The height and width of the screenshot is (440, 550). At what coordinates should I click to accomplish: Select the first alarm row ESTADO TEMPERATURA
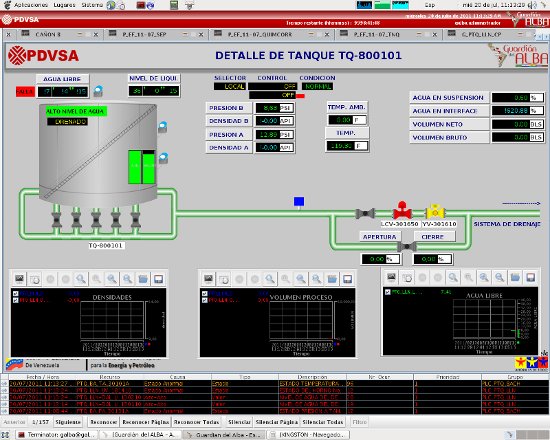pyautogui.click(x=275, y=384)
